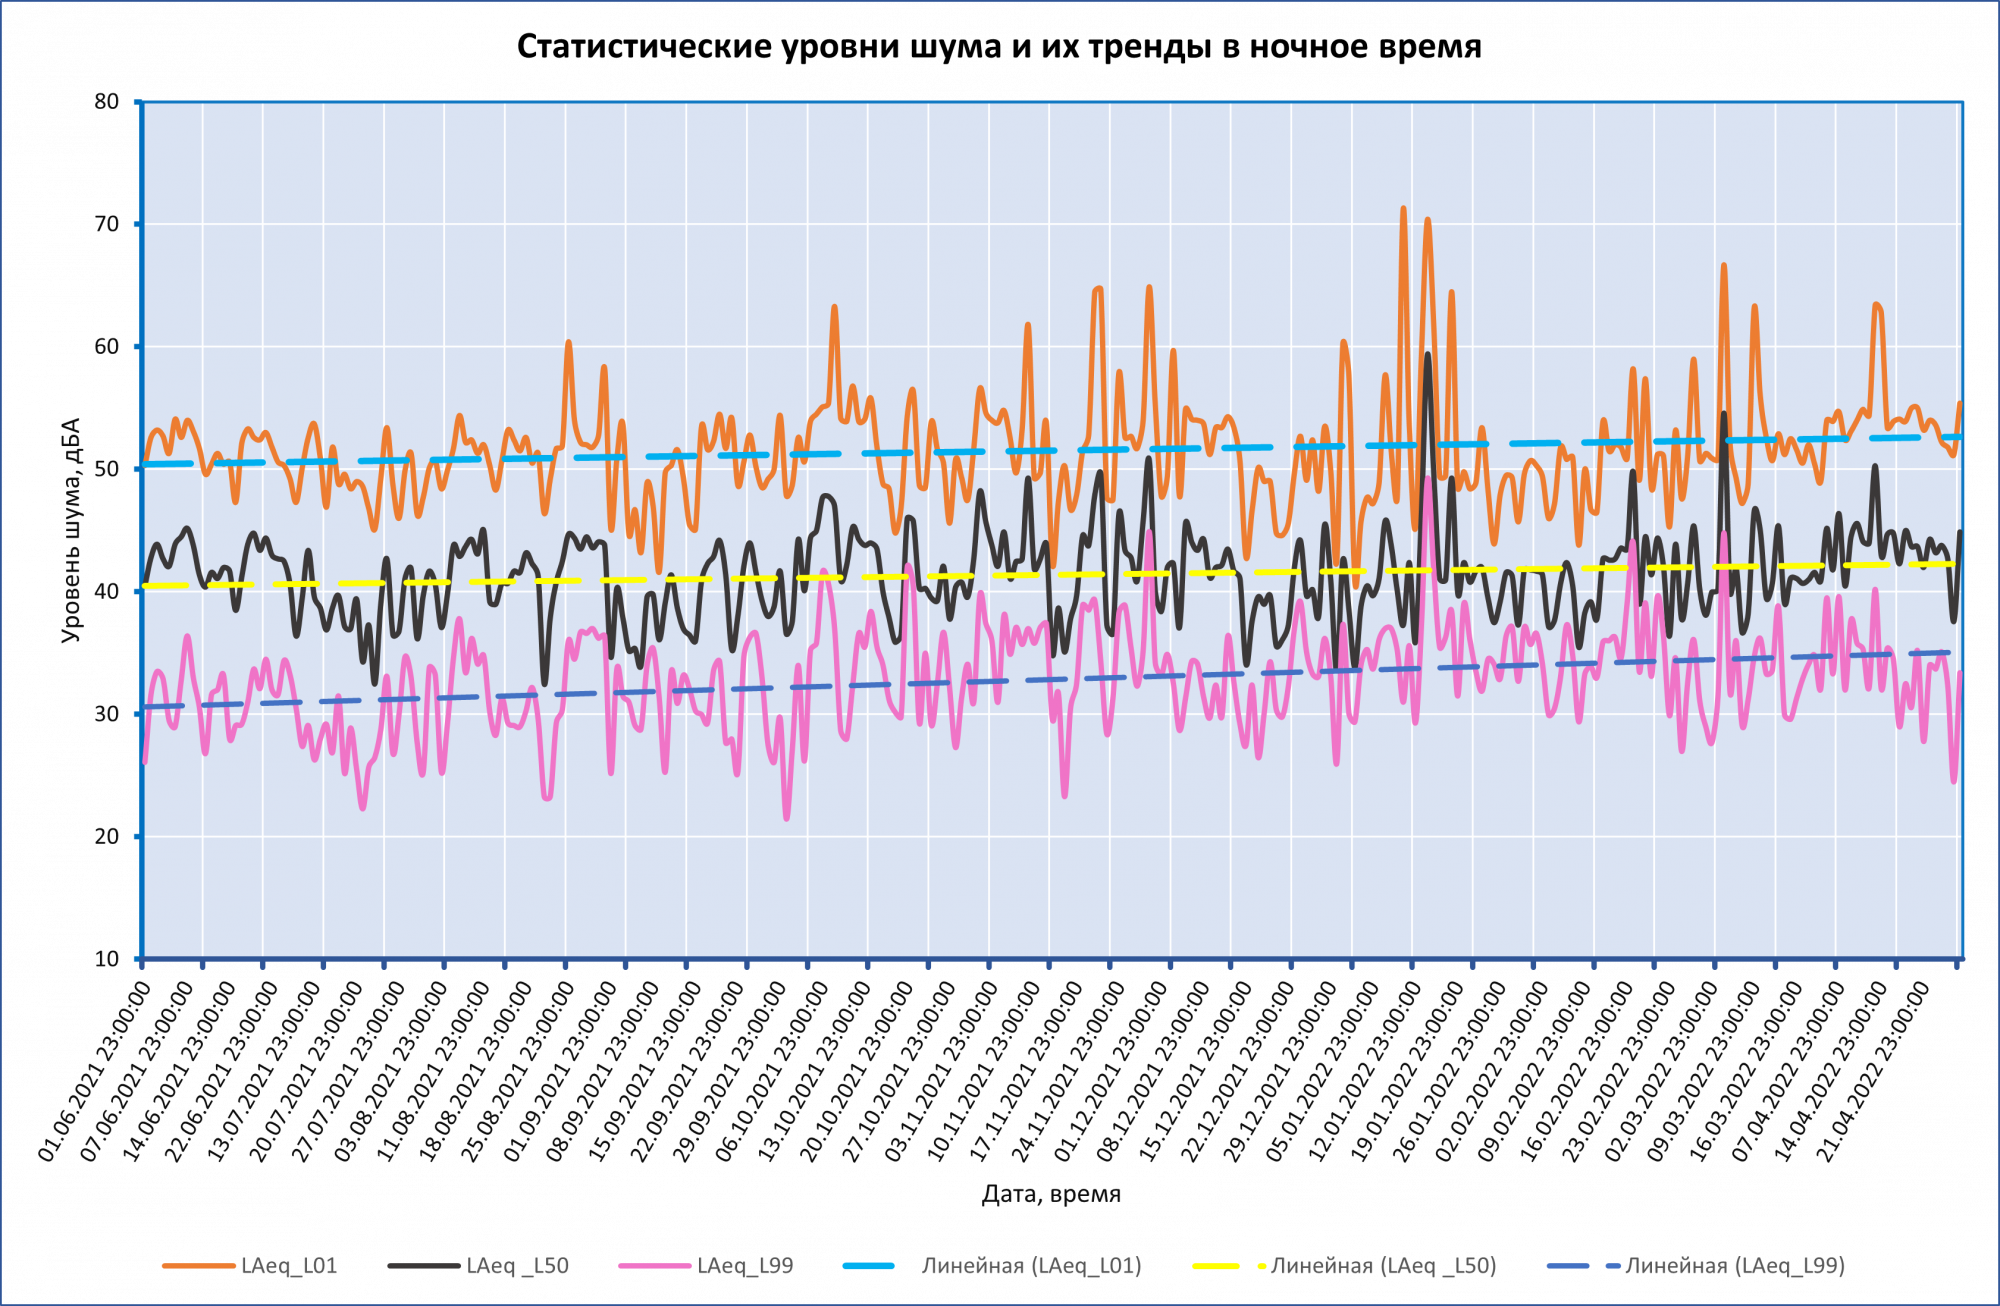Select the date label '29.12.2021 23:00:00'

click(x=1280, y=1071)
